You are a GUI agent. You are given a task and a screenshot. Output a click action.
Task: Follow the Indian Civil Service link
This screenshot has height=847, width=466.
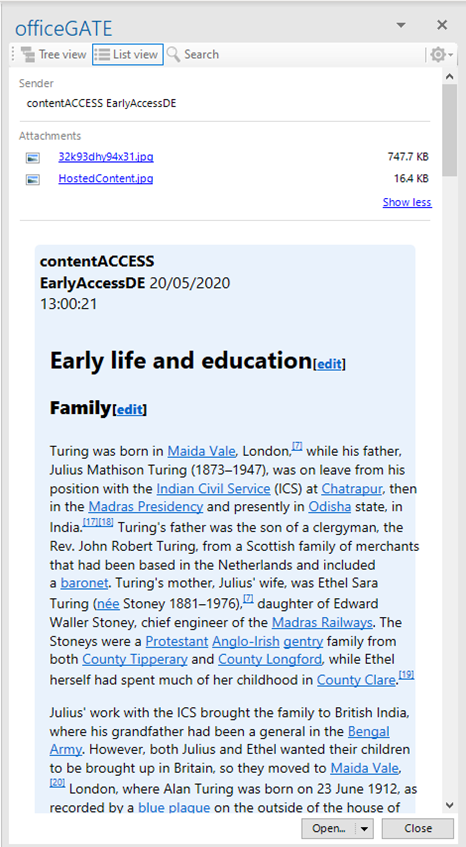pos(213,489)
